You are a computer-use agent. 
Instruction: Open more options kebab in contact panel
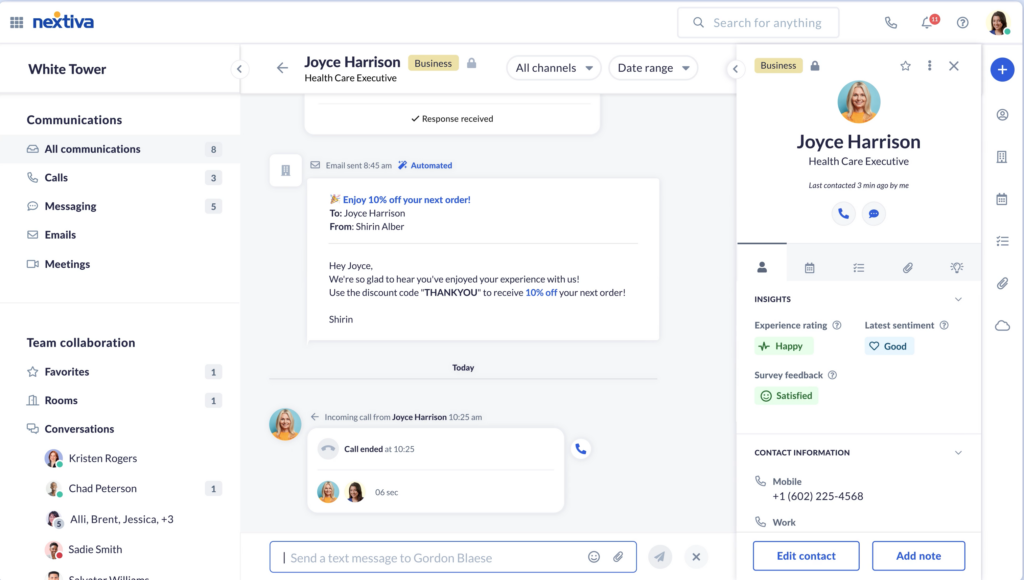tap(929, 66)
